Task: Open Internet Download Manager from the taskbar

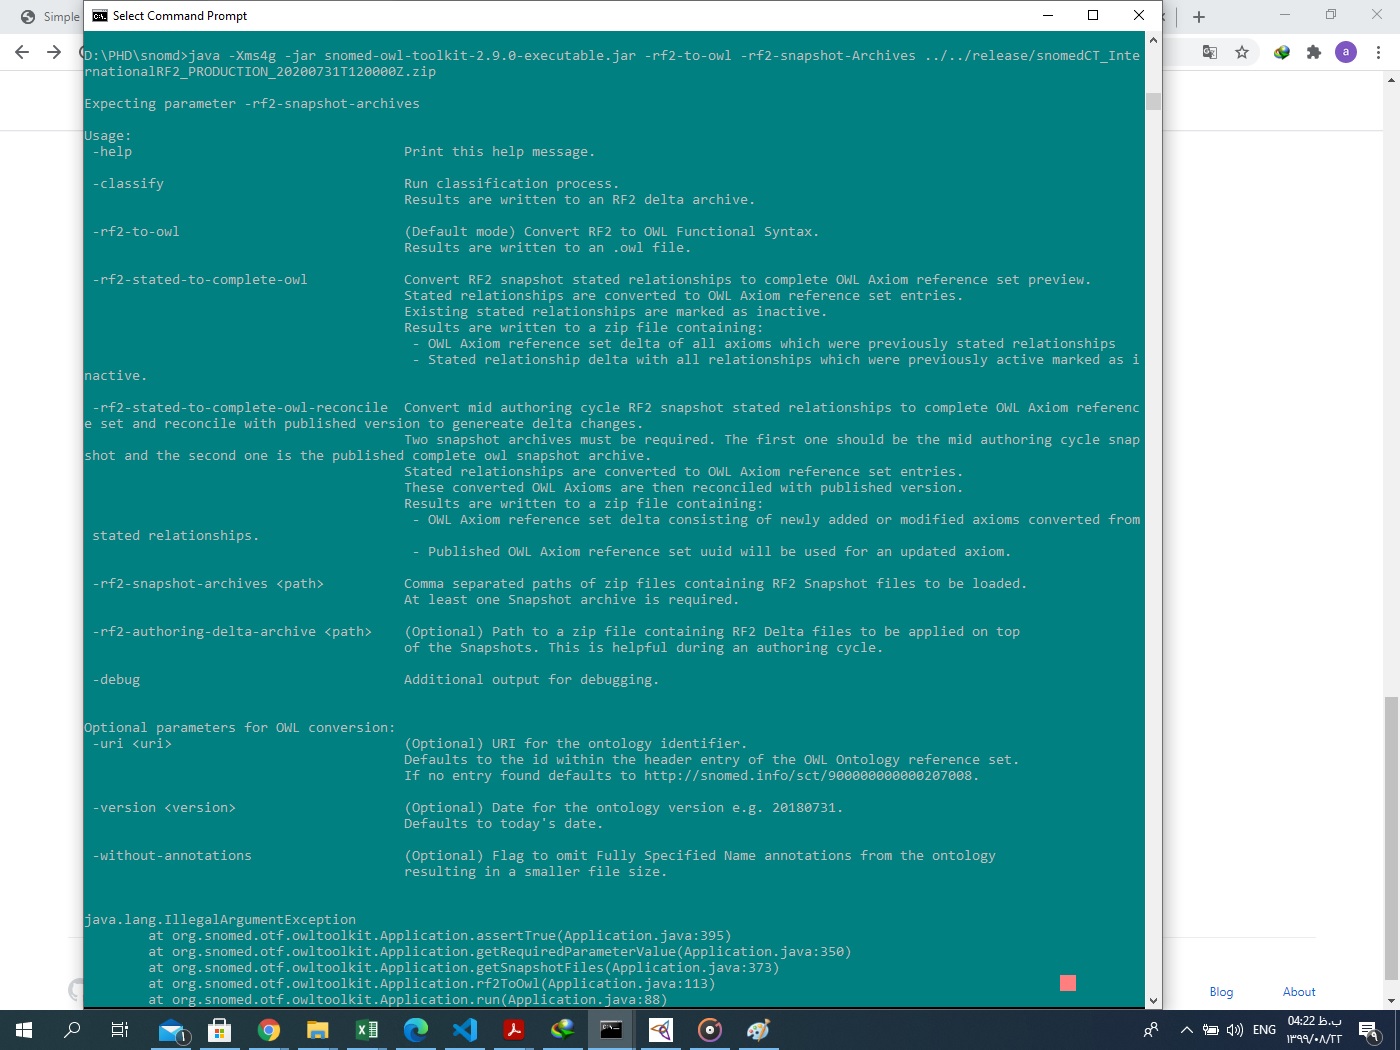Action: (562, 1030)
